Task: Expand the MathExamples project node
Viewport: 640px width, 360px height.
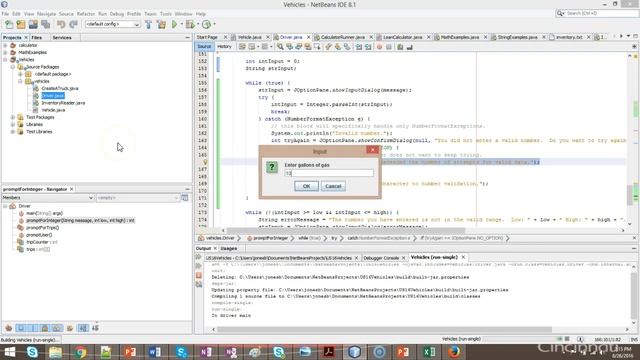Action: 5,53
